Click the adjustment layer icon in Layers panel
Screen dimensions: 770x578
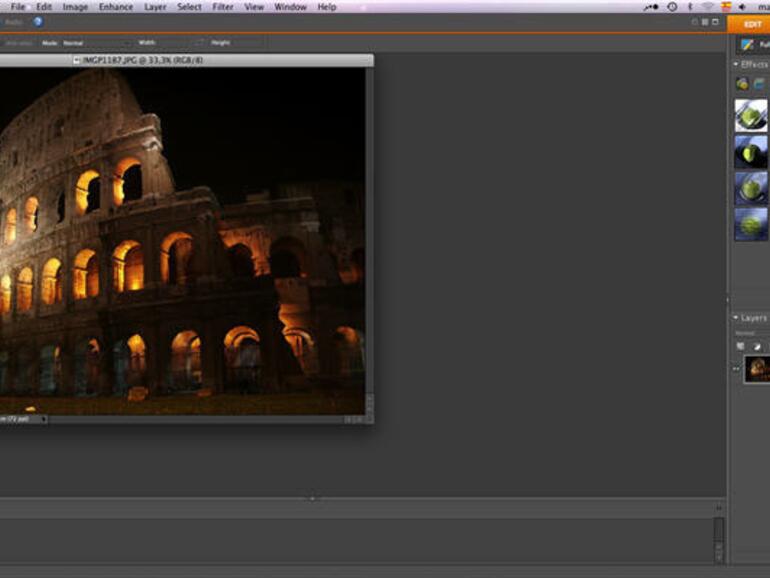click(x=757, y=346)
